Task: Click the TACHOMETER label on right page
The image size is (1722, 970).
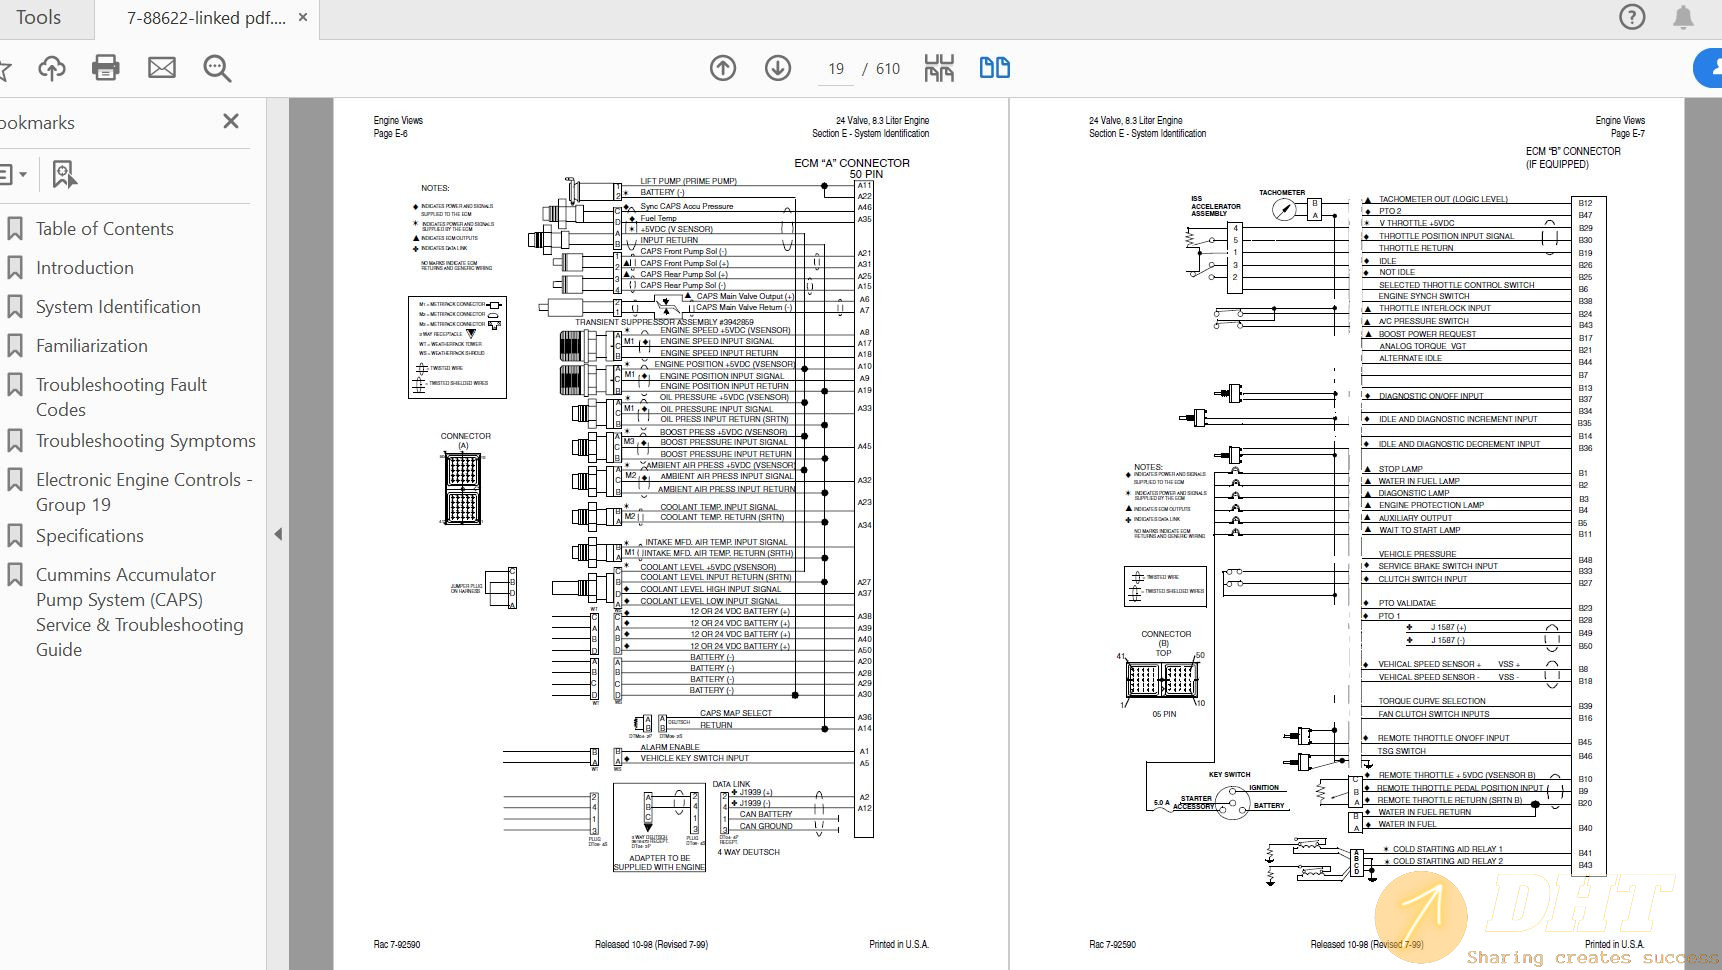Action: (x=1282, y=193)
